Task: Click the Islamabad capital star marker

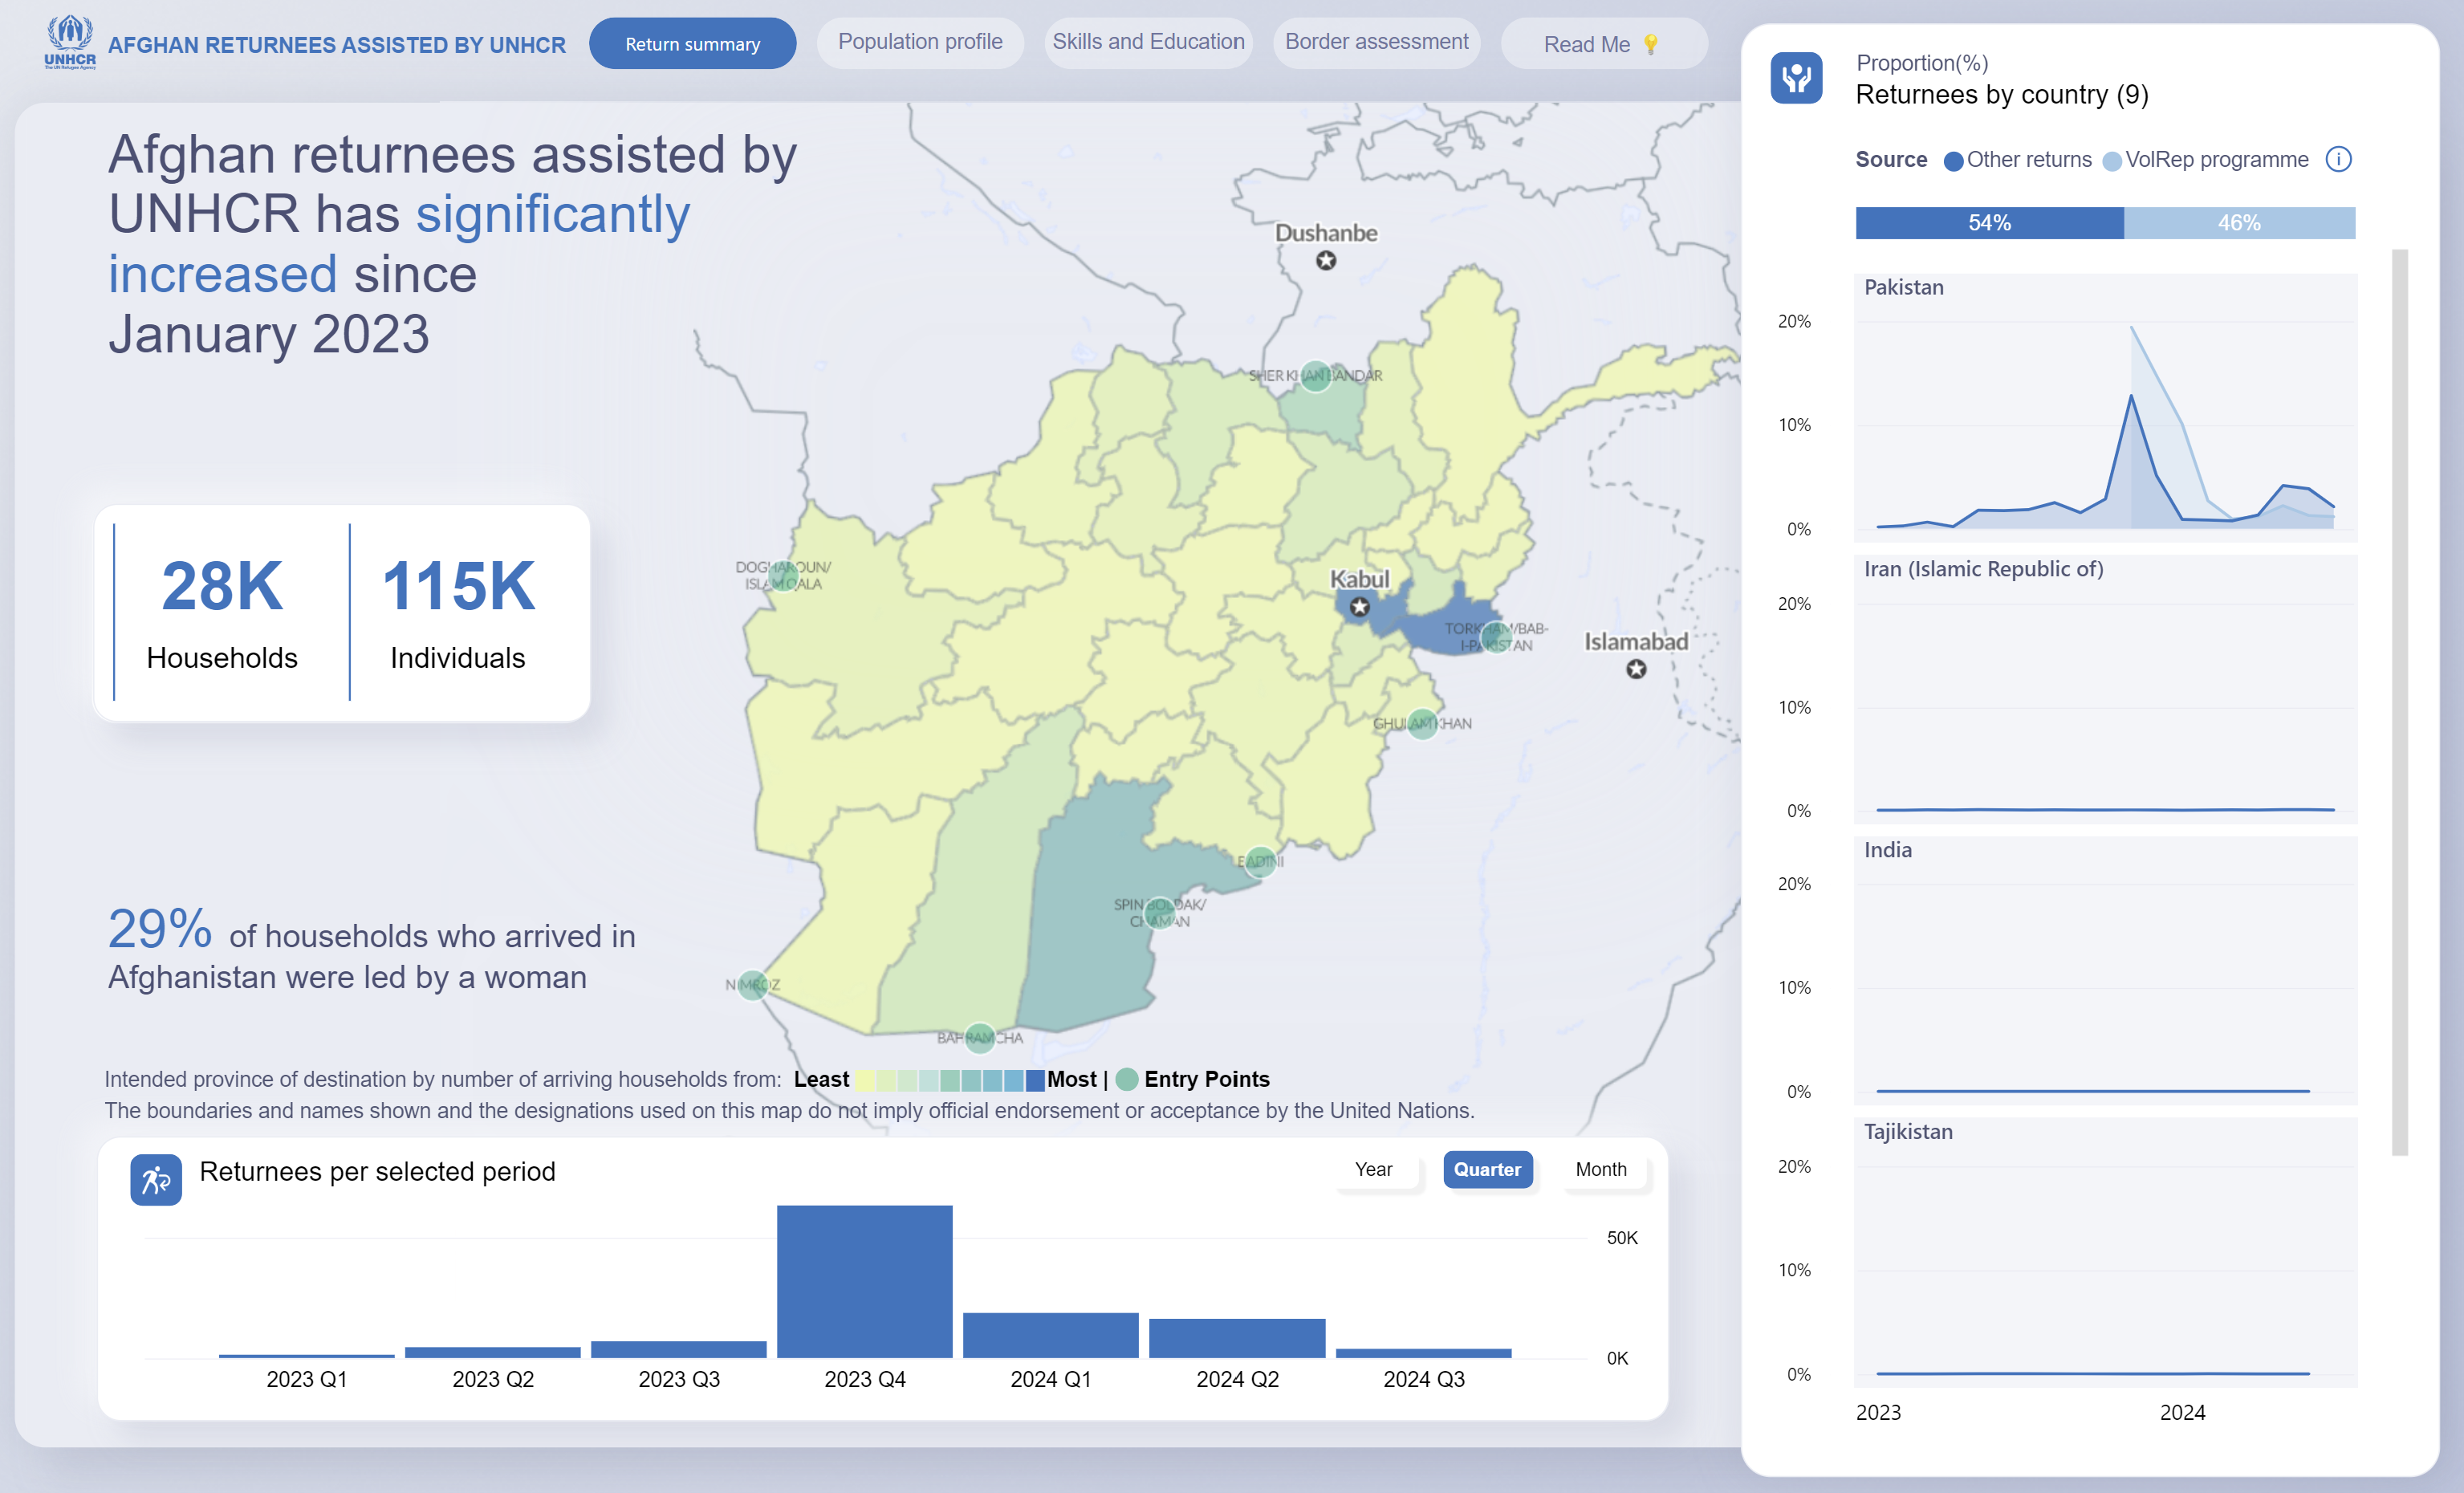Action: pyautogui.click(x=1636, y=669)
